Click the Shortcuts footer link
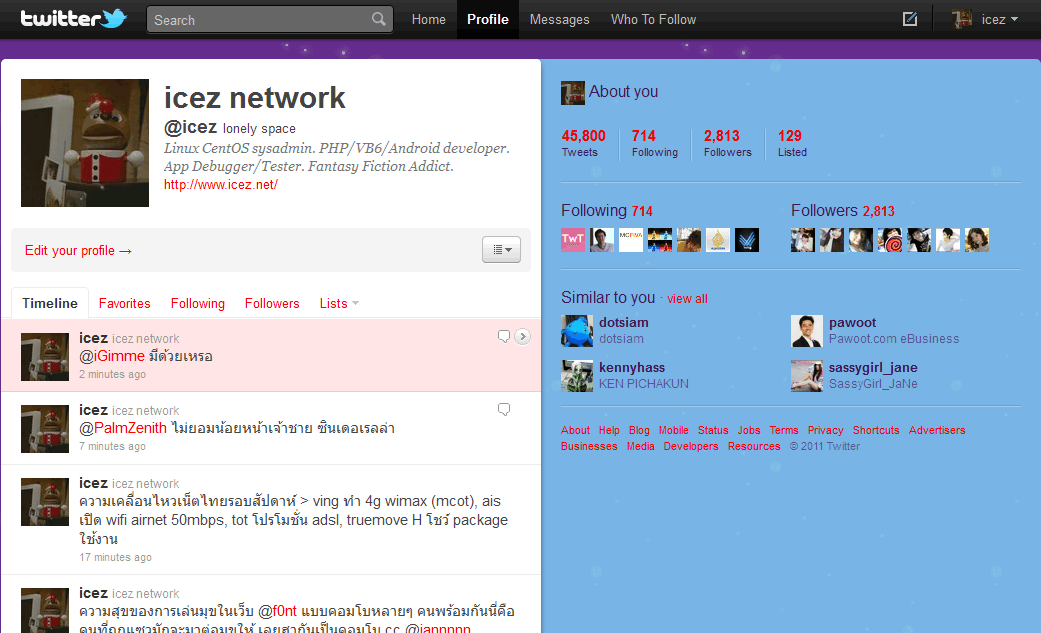This screenshot has height=633, width=1041. click(876, 430)
